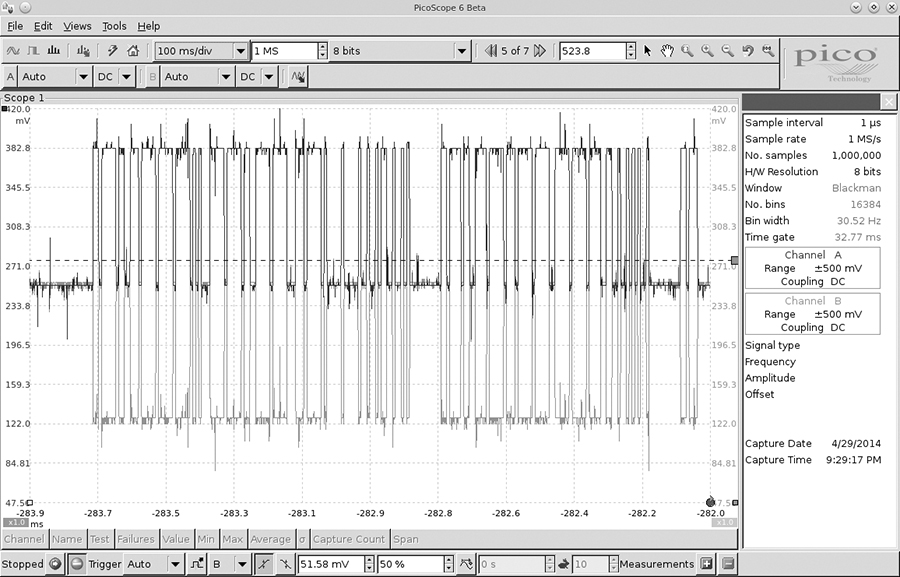
Task: Undo the last zoom
Action: (747, 51)
